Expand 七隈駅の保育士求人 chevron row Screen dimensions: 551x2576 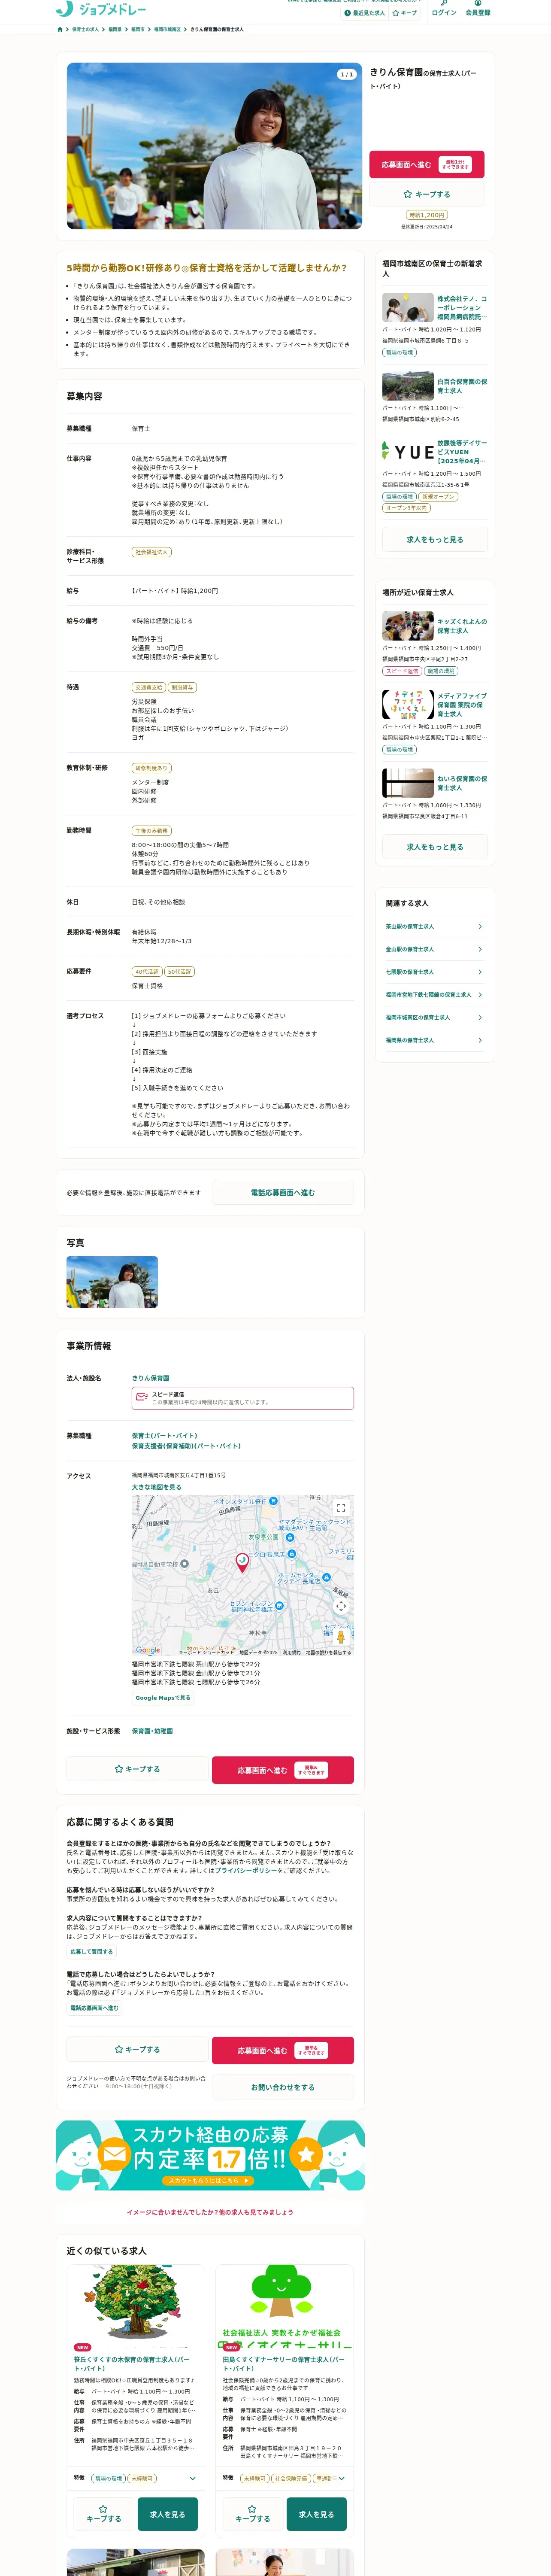(435, 972)
